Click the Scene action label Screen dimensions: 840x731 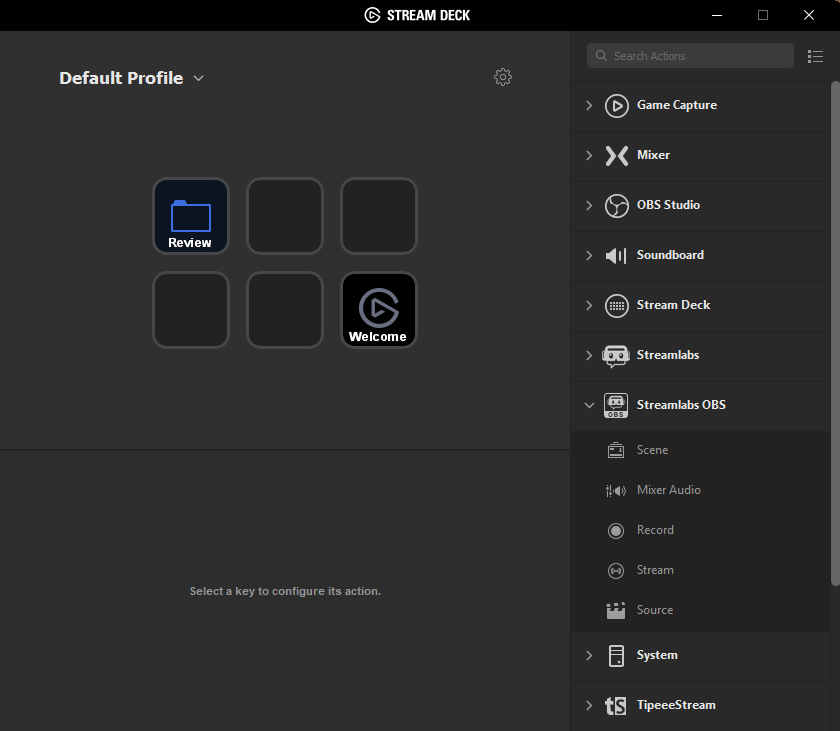(x=652, y=450)
